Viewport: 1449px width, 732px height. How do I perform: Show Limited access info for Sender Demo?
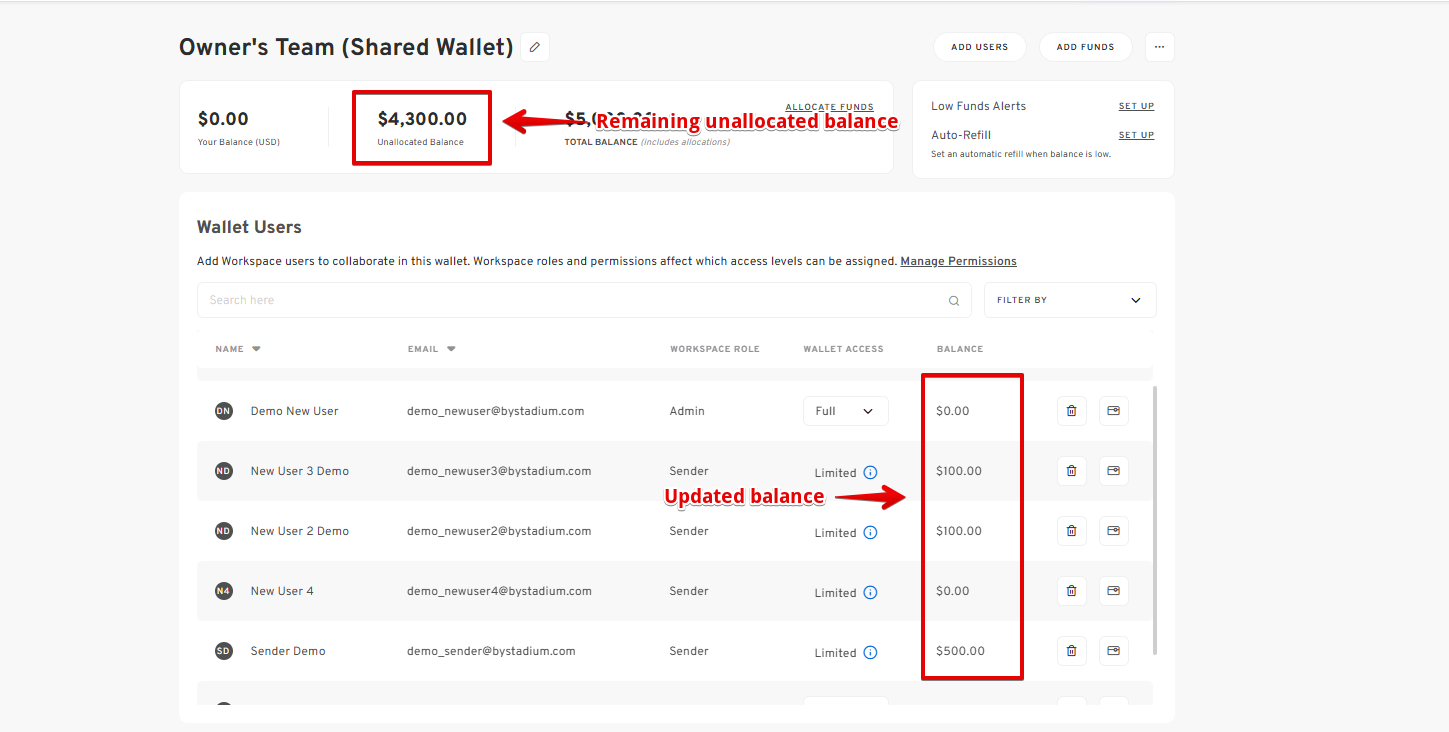[870, 653]
